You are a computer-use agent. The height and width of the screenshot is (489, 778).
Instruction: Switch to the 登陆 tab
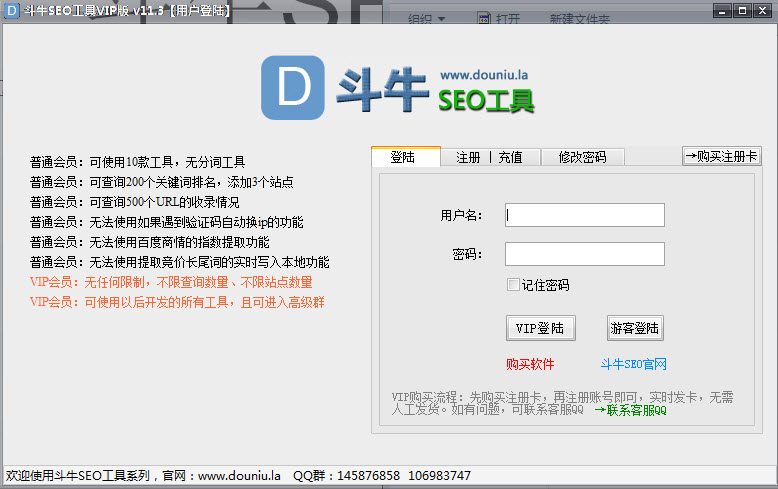point(405,157)
